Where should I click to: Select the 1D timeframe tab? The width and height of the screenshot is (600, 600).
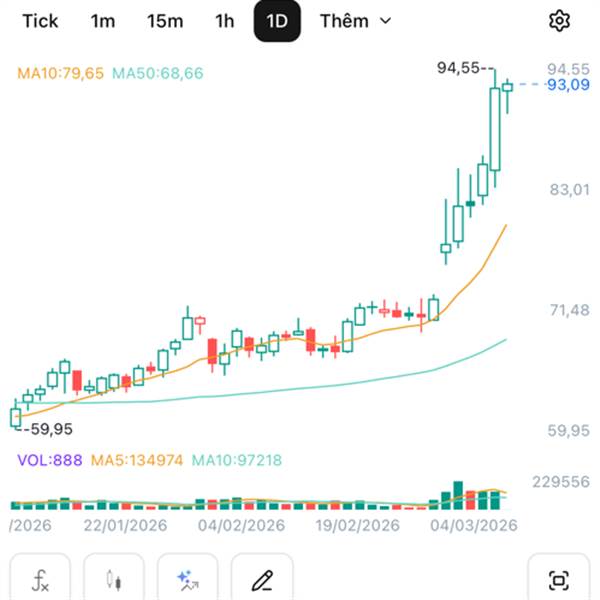coord(277,21)
